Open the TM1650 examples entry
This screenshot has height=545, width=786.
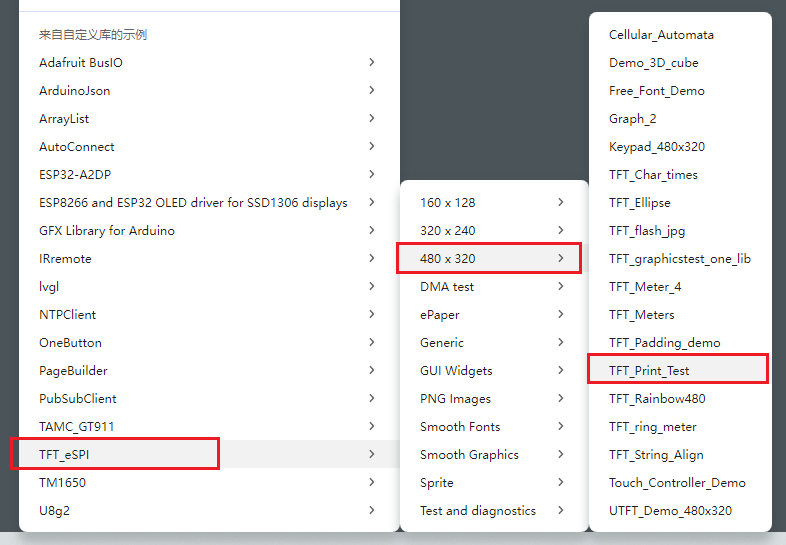209,483
